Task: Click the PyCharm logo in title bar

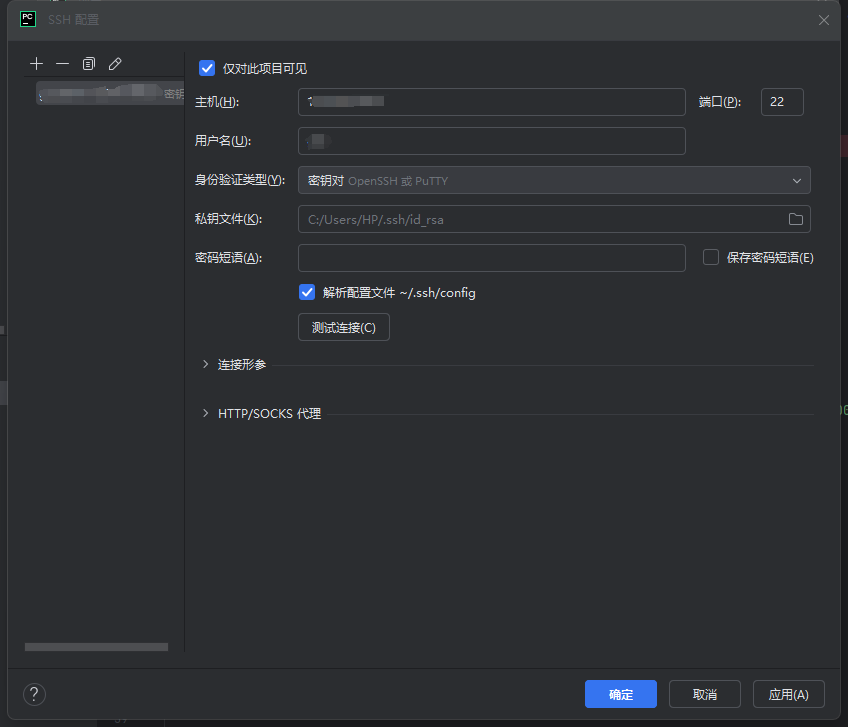Action: (x=28, y=19)
